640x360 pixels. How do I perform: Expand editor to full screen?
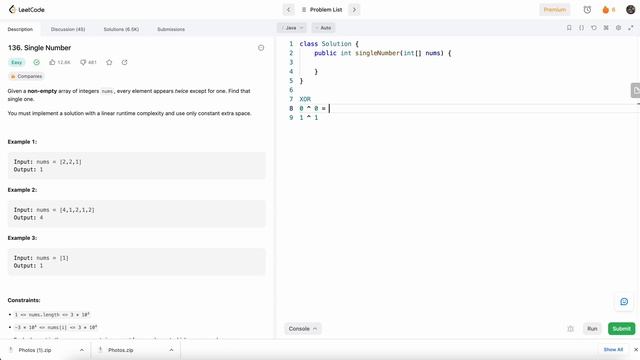point(631,28)
